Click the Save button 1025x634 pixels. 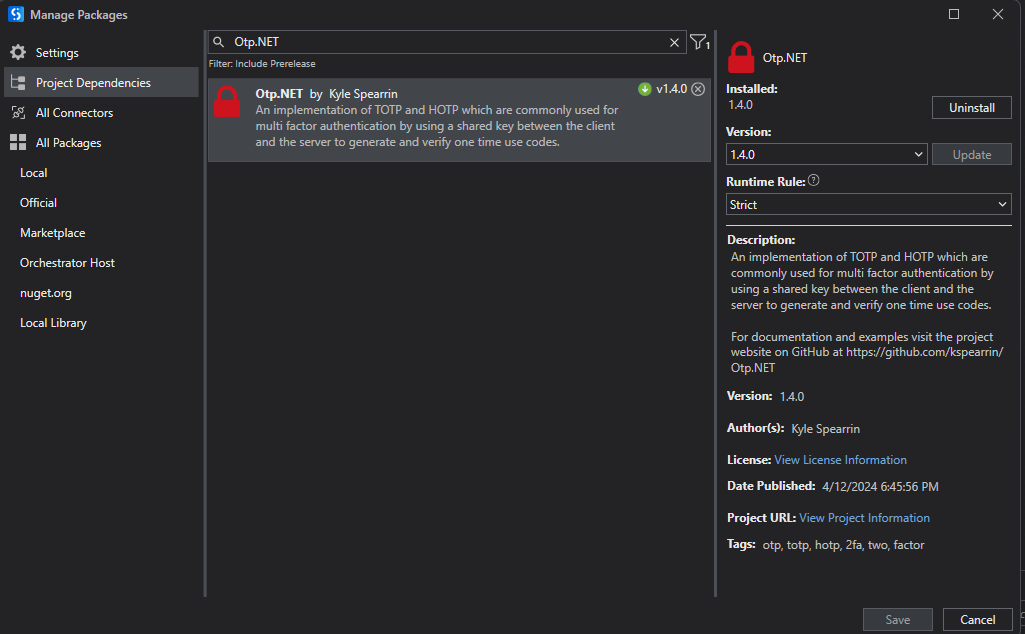(x=898, y=620)
